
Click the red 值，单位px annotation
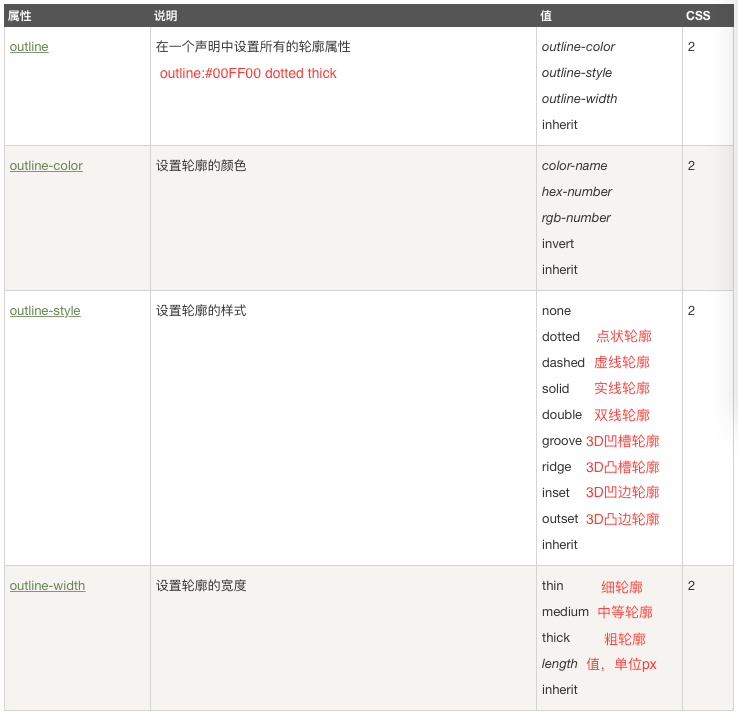(621, 664)
